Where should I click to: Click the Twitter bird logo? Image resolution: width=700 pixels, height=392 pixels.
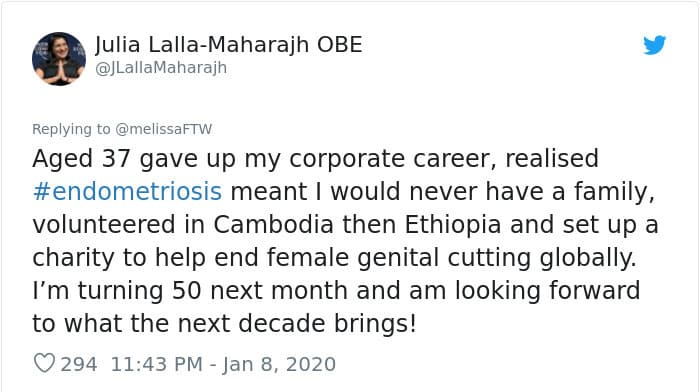pyautogui.click(x=654, y=45)
